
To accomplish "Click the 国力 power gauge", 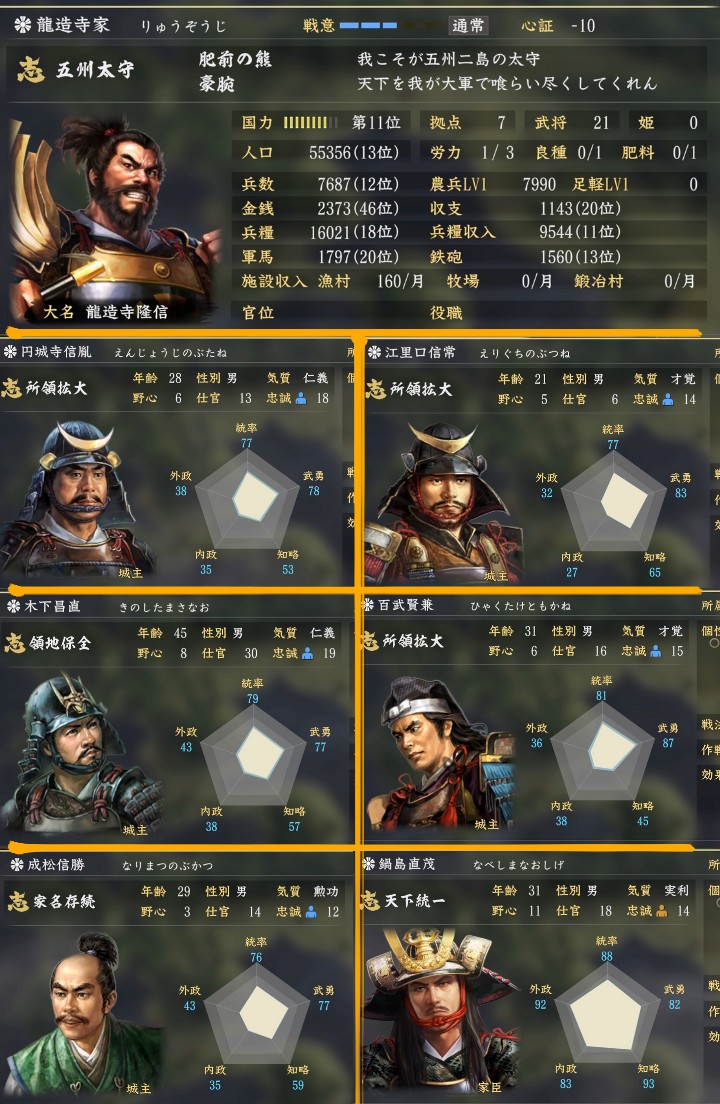I will point(311,123).
